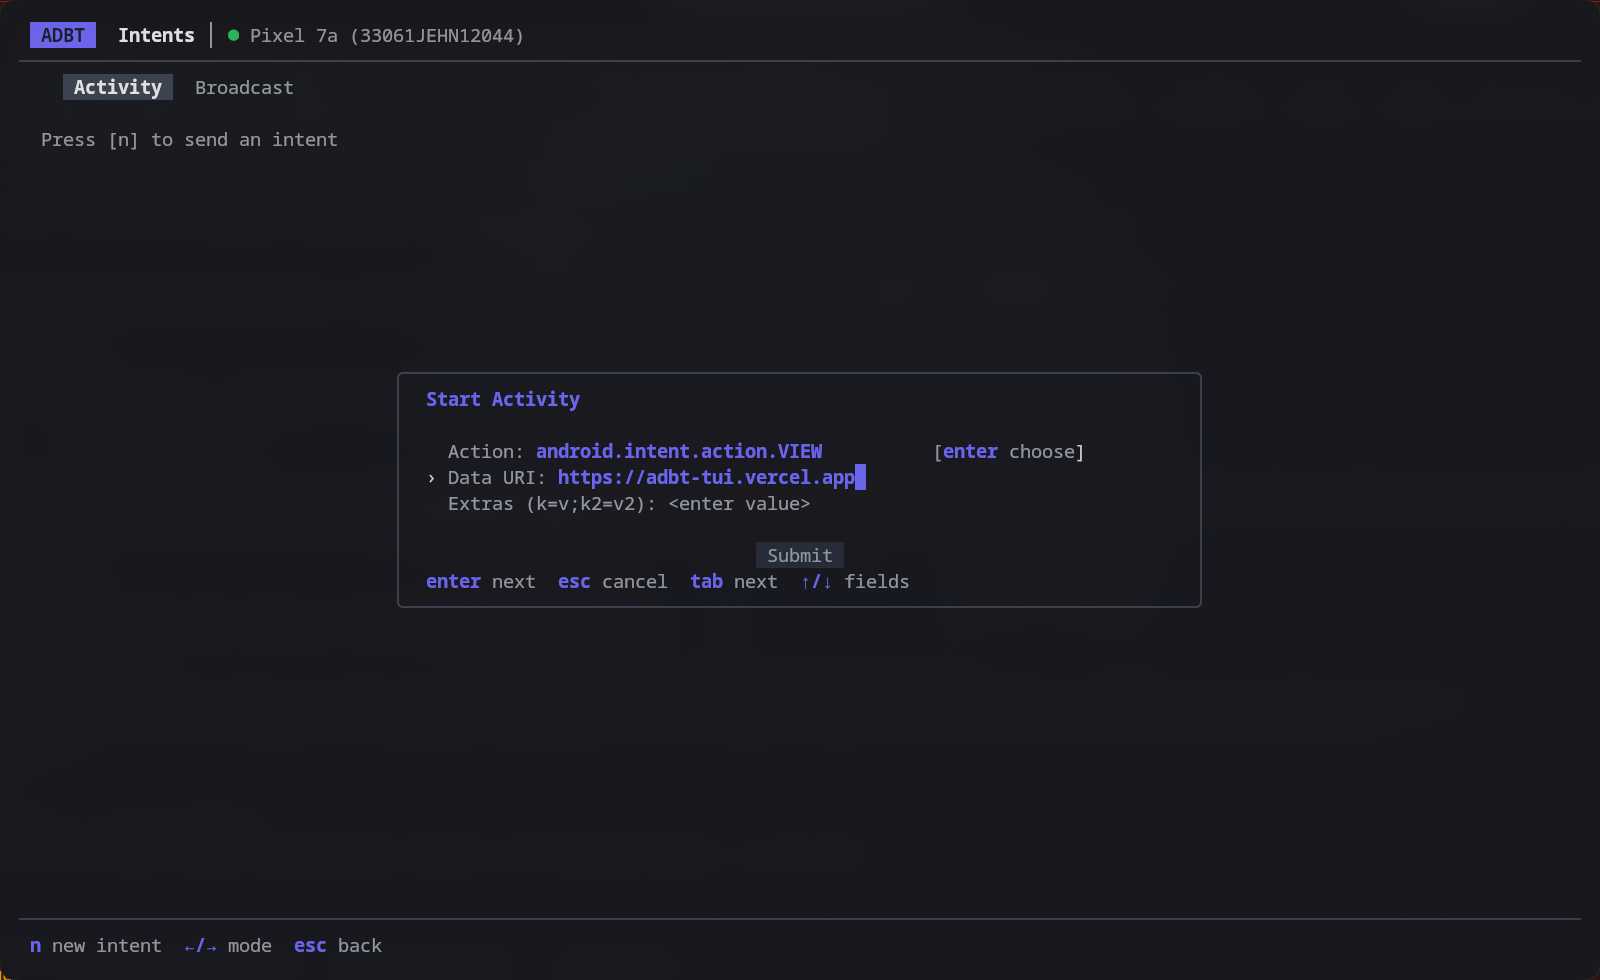Focus the Data URI input field
The image size is (1600, 980).
711,478
